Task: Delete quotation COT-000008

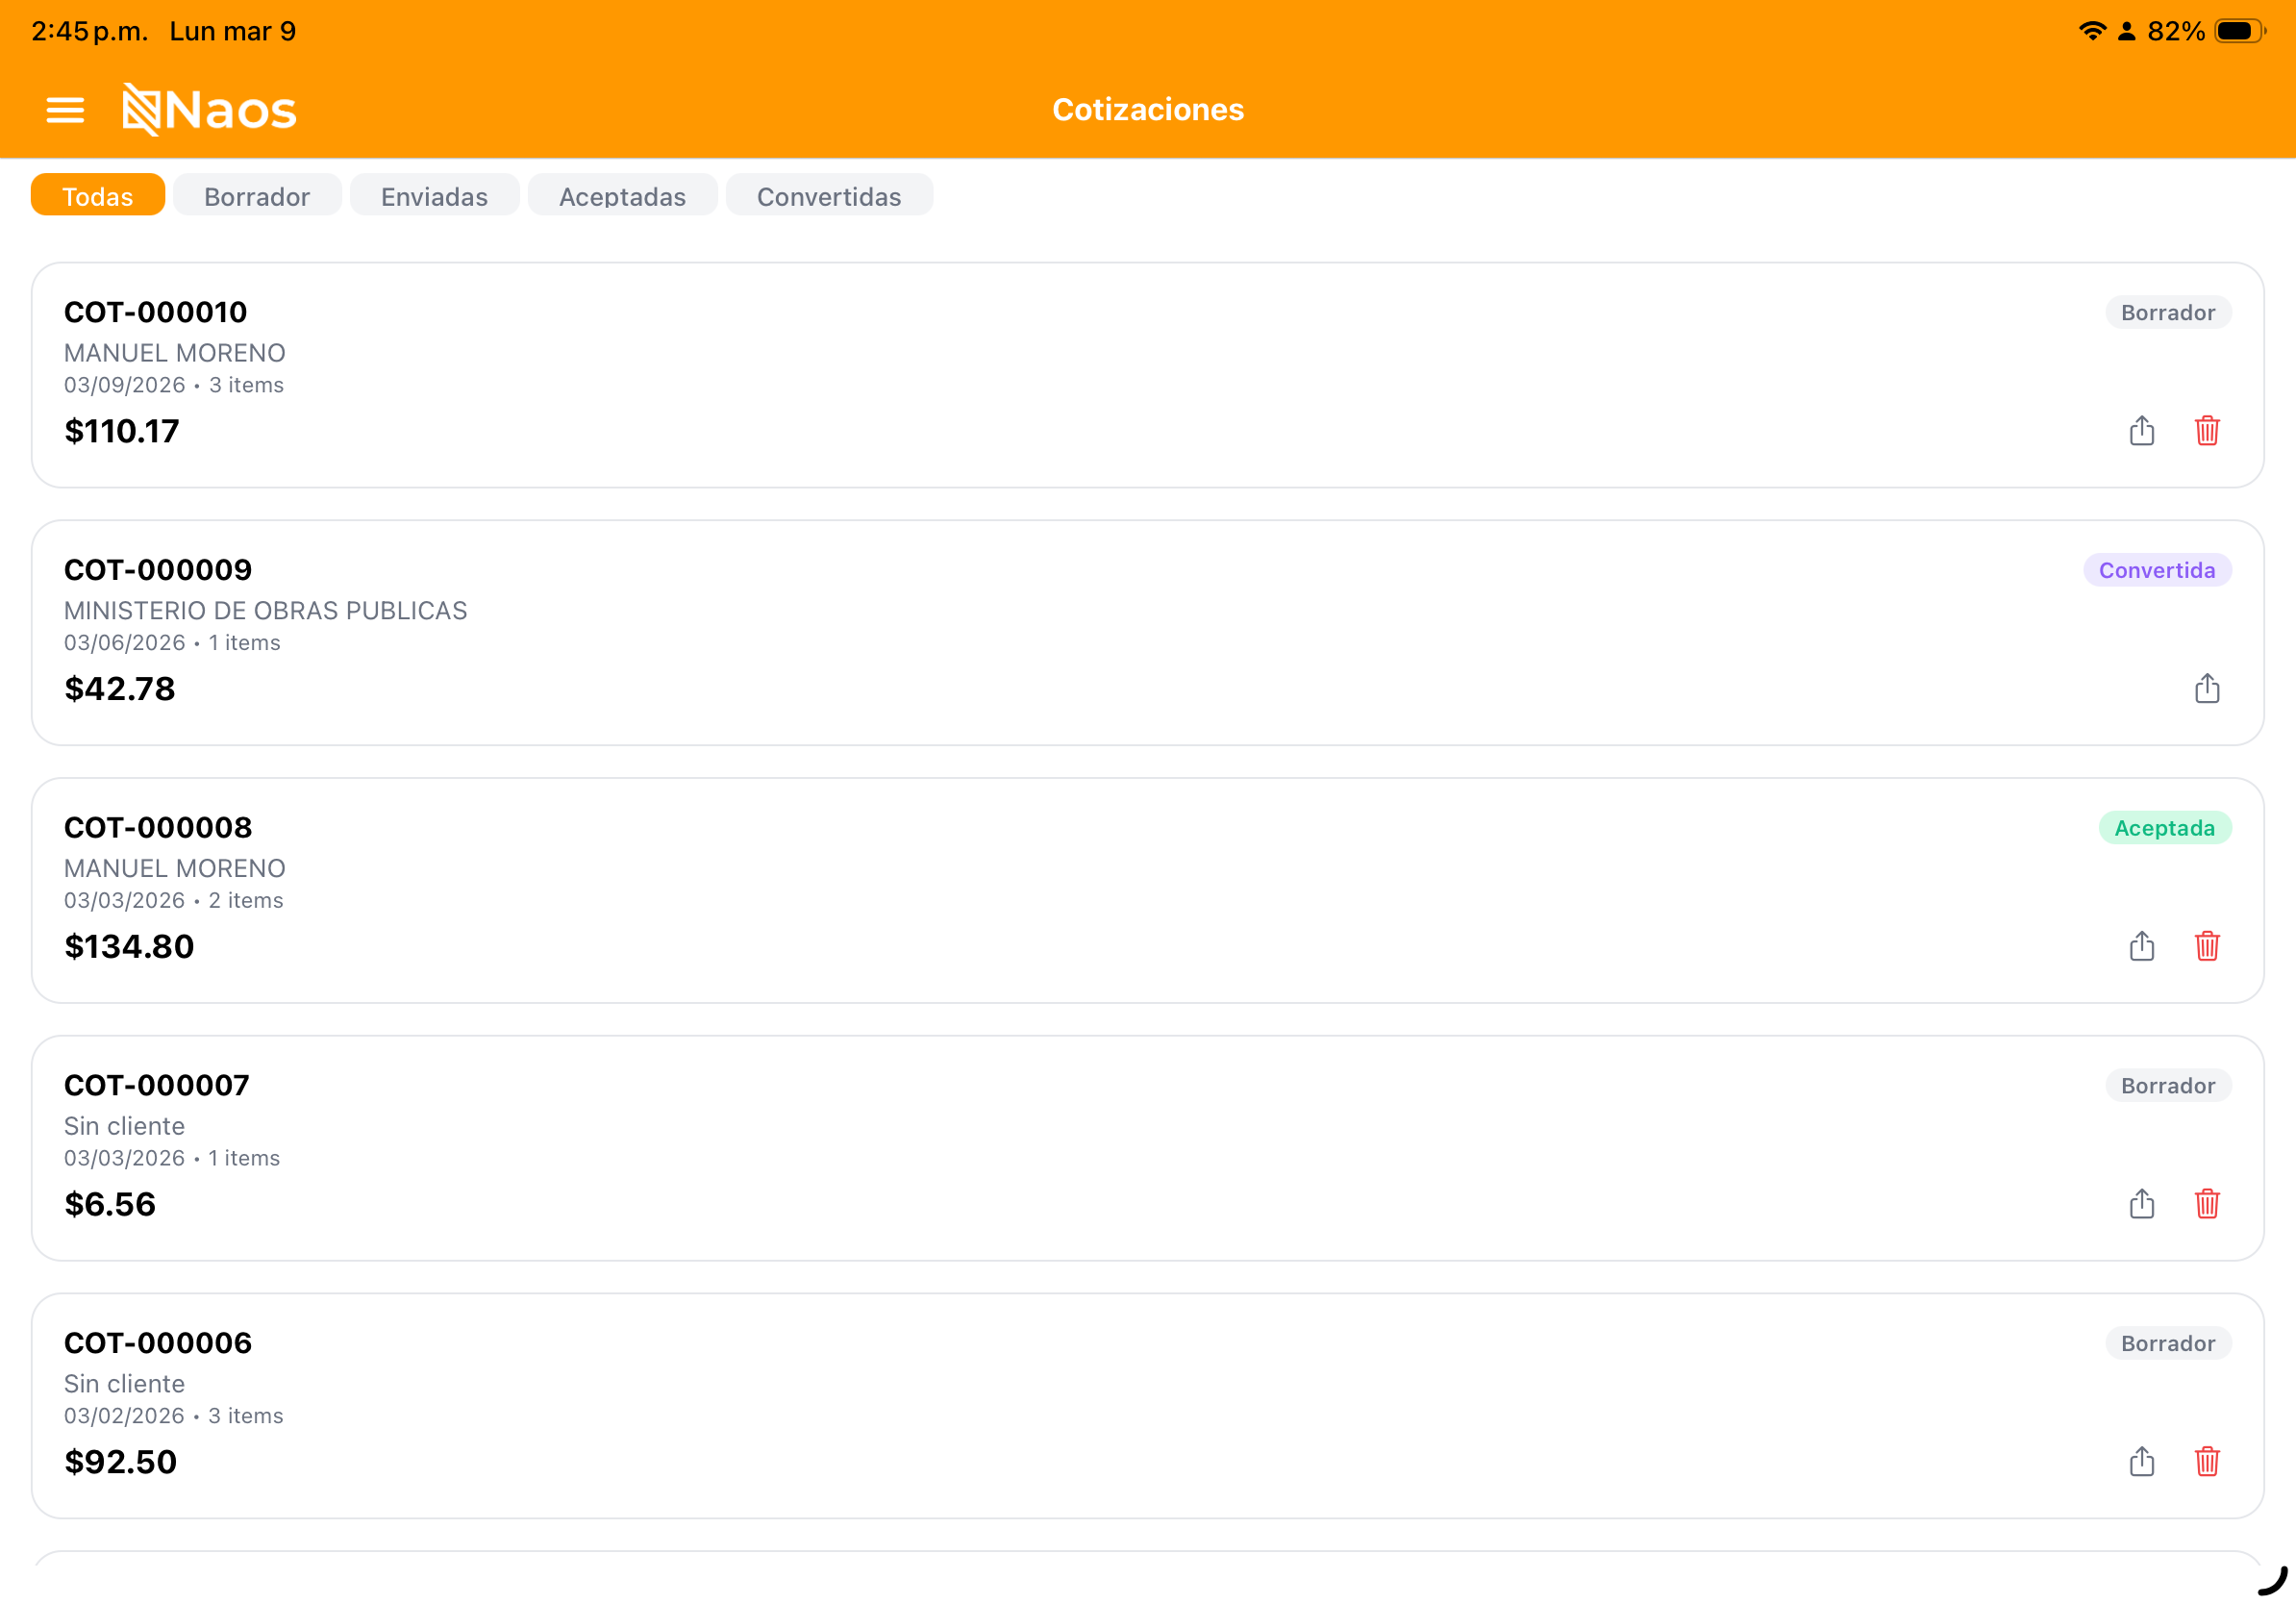Action: (x=2206, y=946)
